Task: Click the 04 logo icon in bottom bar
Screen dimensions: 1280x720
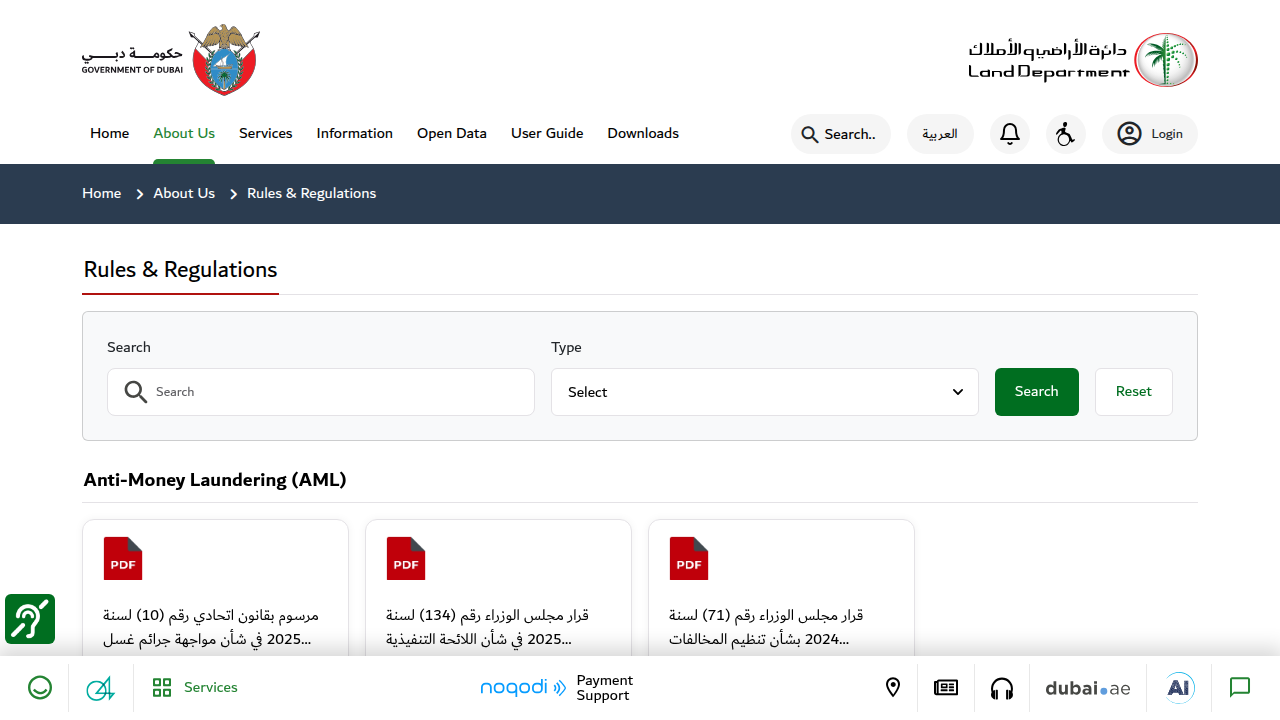Action: [101, 688]
